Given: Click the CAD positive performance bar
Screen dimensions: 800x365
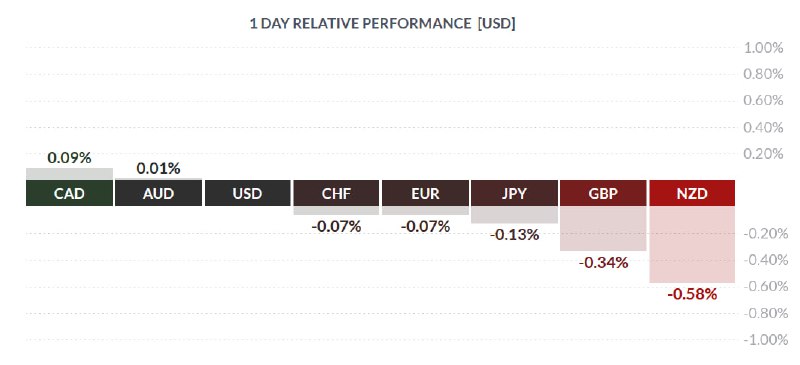Looking at the screenshot, I should click(69, 174).
